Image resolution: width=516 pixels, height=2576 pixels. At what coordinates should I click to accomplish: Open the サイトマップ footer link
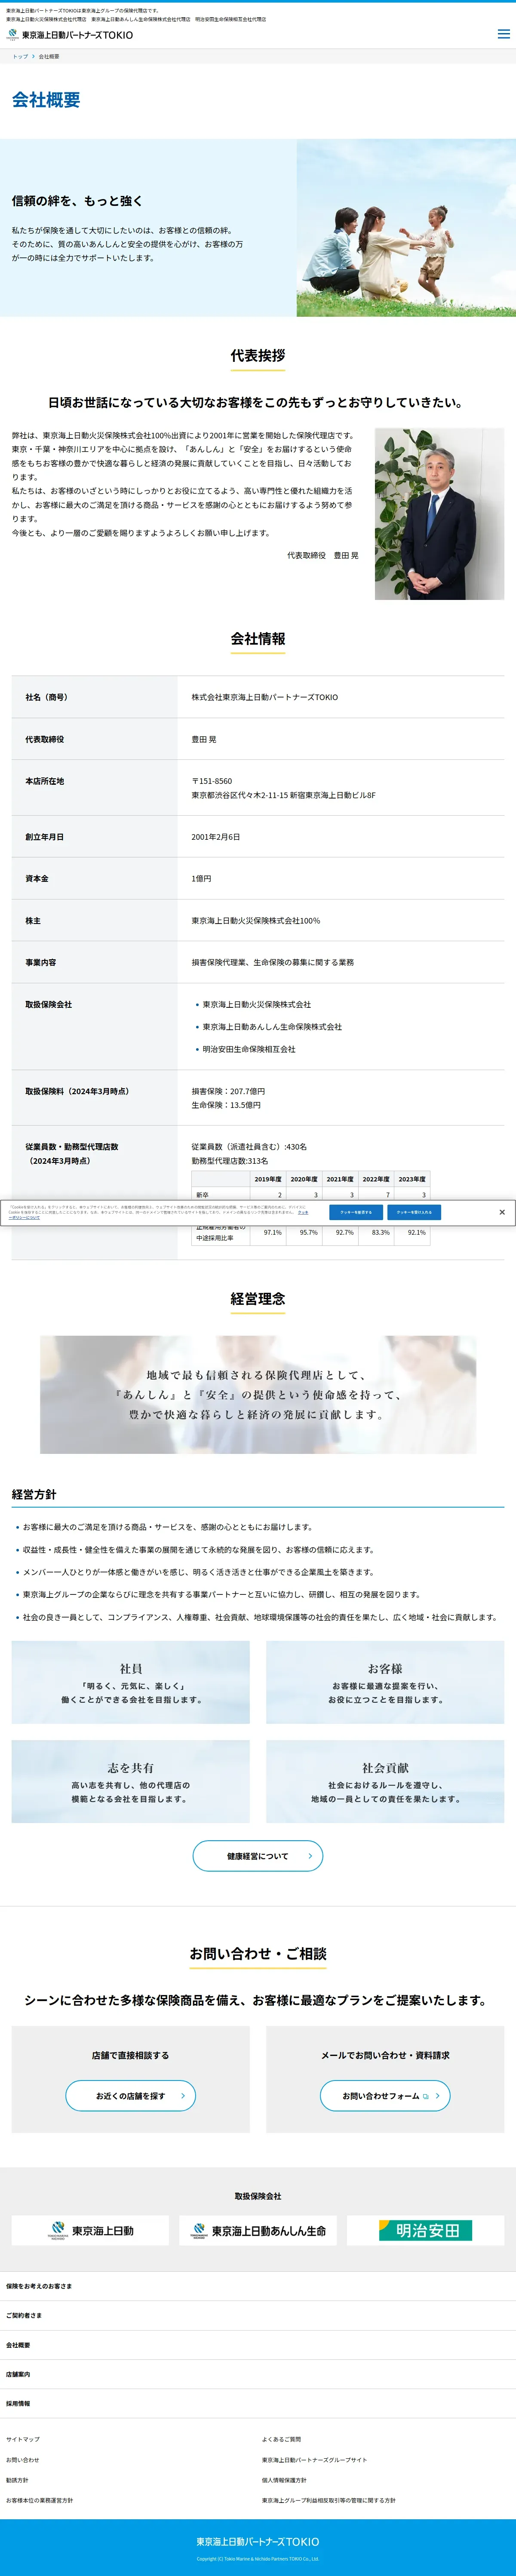23,2439
